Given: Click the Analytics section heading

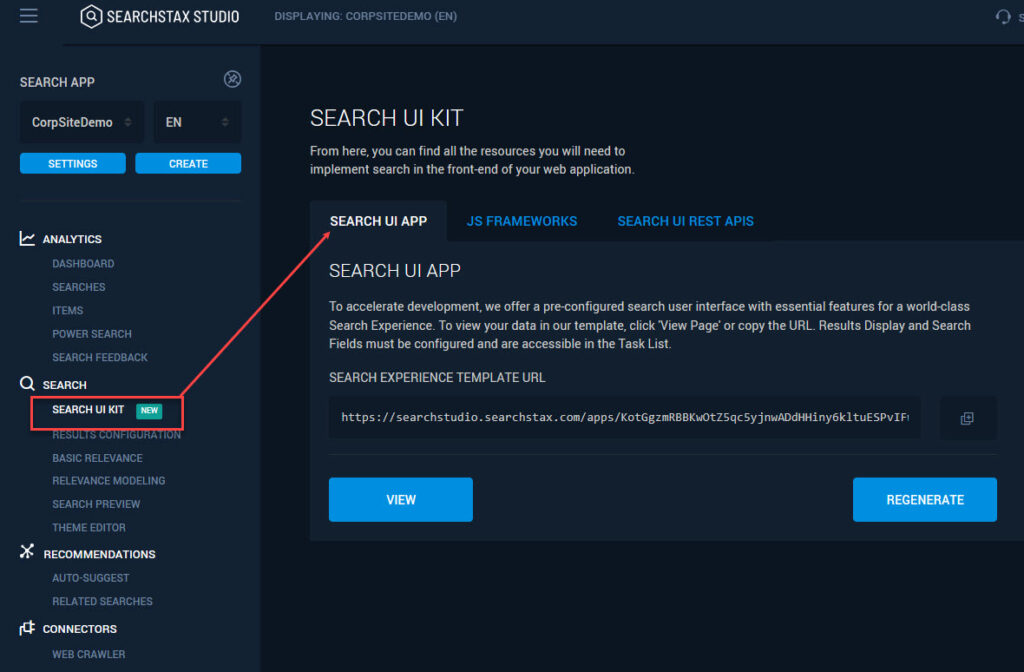Looking at the screenshot, I should [x=72, y=240].
